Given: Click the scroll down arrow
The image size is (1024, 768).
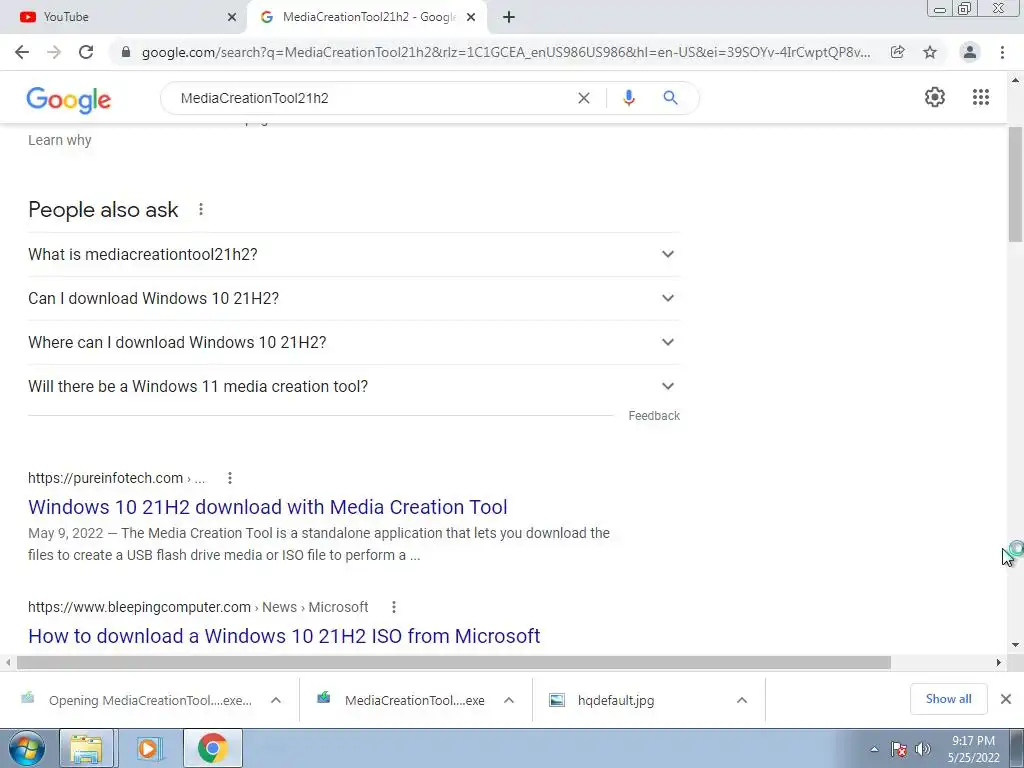Looking at the screenshot, I should point(1016,645).
